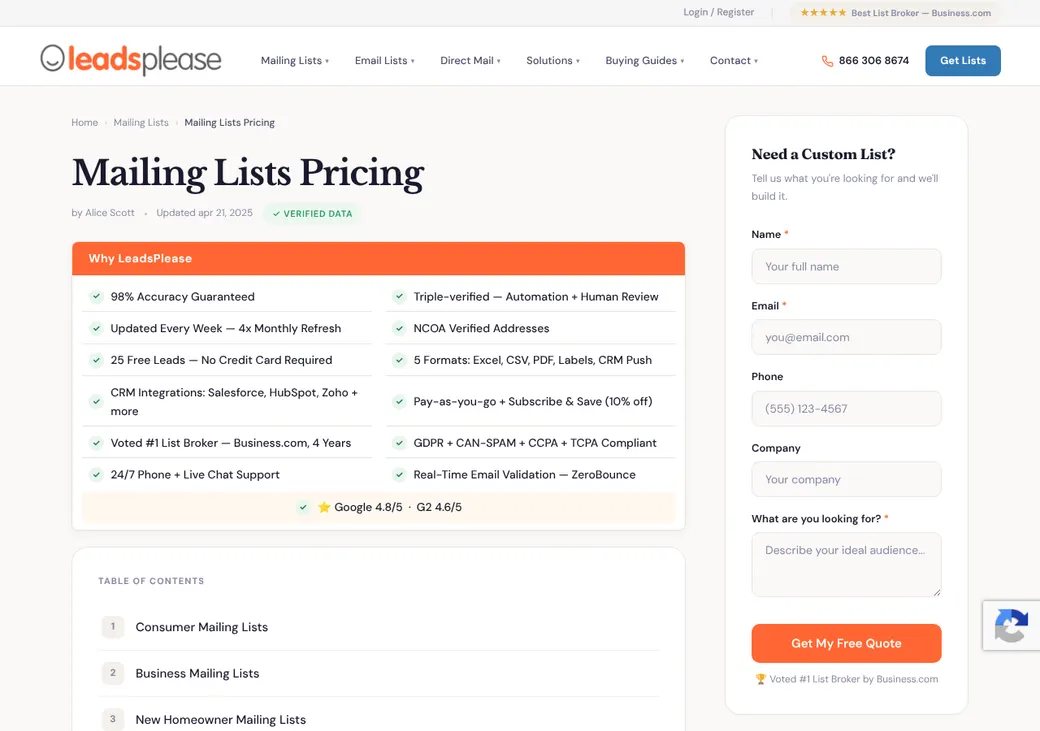Click checkmark icon next to Updated Every Week

click(x=97, y=328)
